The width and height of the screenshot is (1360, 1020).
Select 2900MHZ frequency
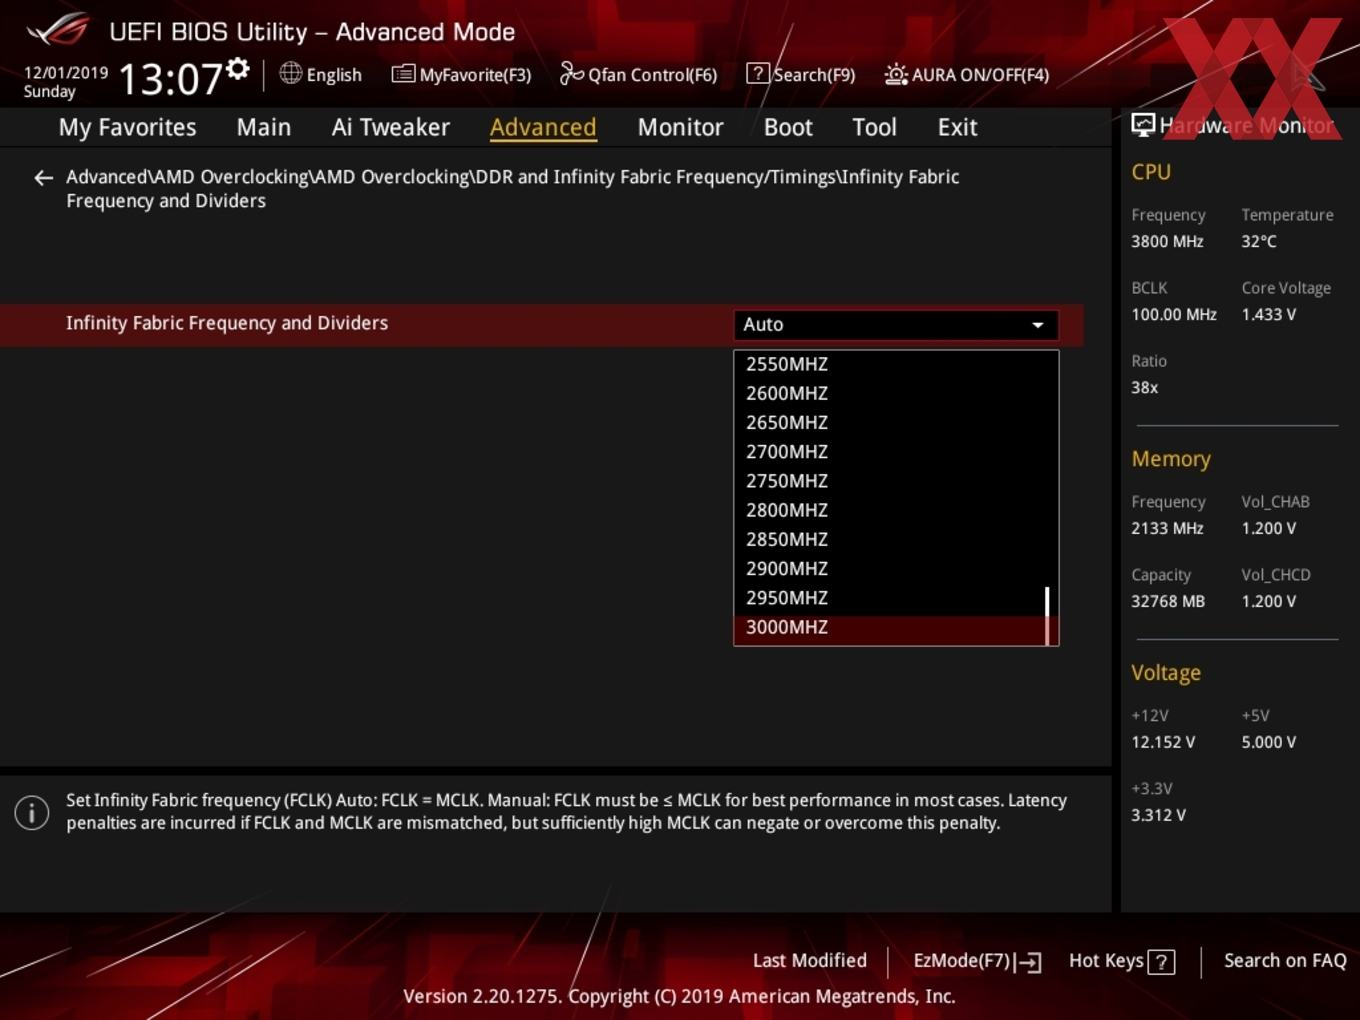tap(896, 568)
